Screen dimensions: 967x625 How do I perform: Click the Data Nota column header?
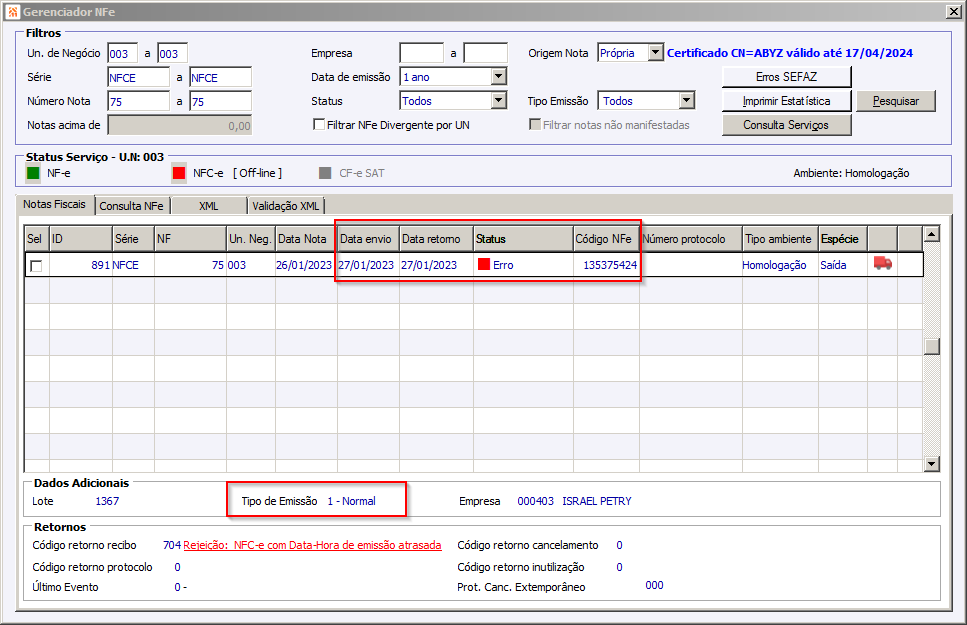tap(306, 239)
